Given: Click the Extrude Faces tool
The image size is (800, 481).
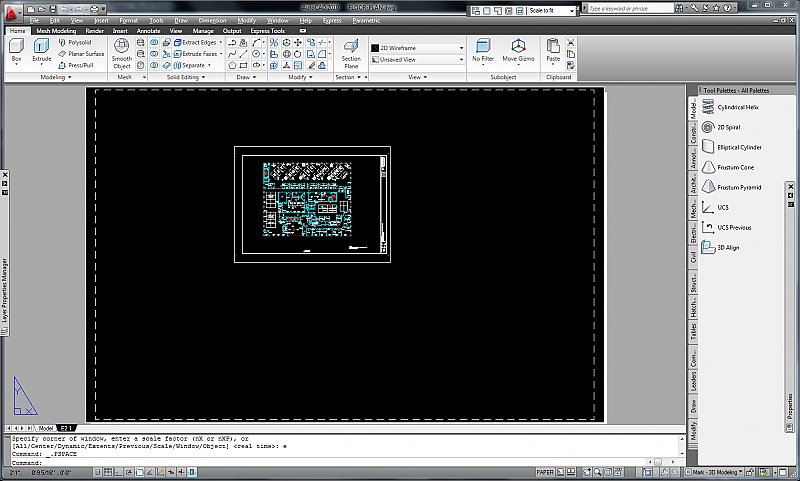Looking at the screenshot, I should 195,54.
